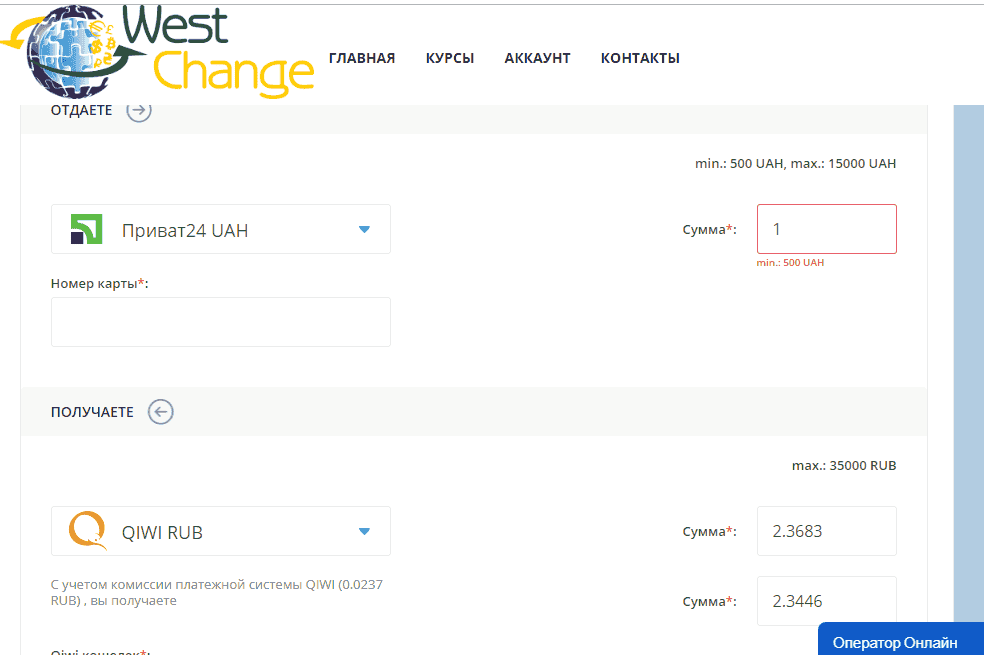The image size is (984, 655).
Task: Click the orange QIWI logo icon
Action: (x=87, y=531)
